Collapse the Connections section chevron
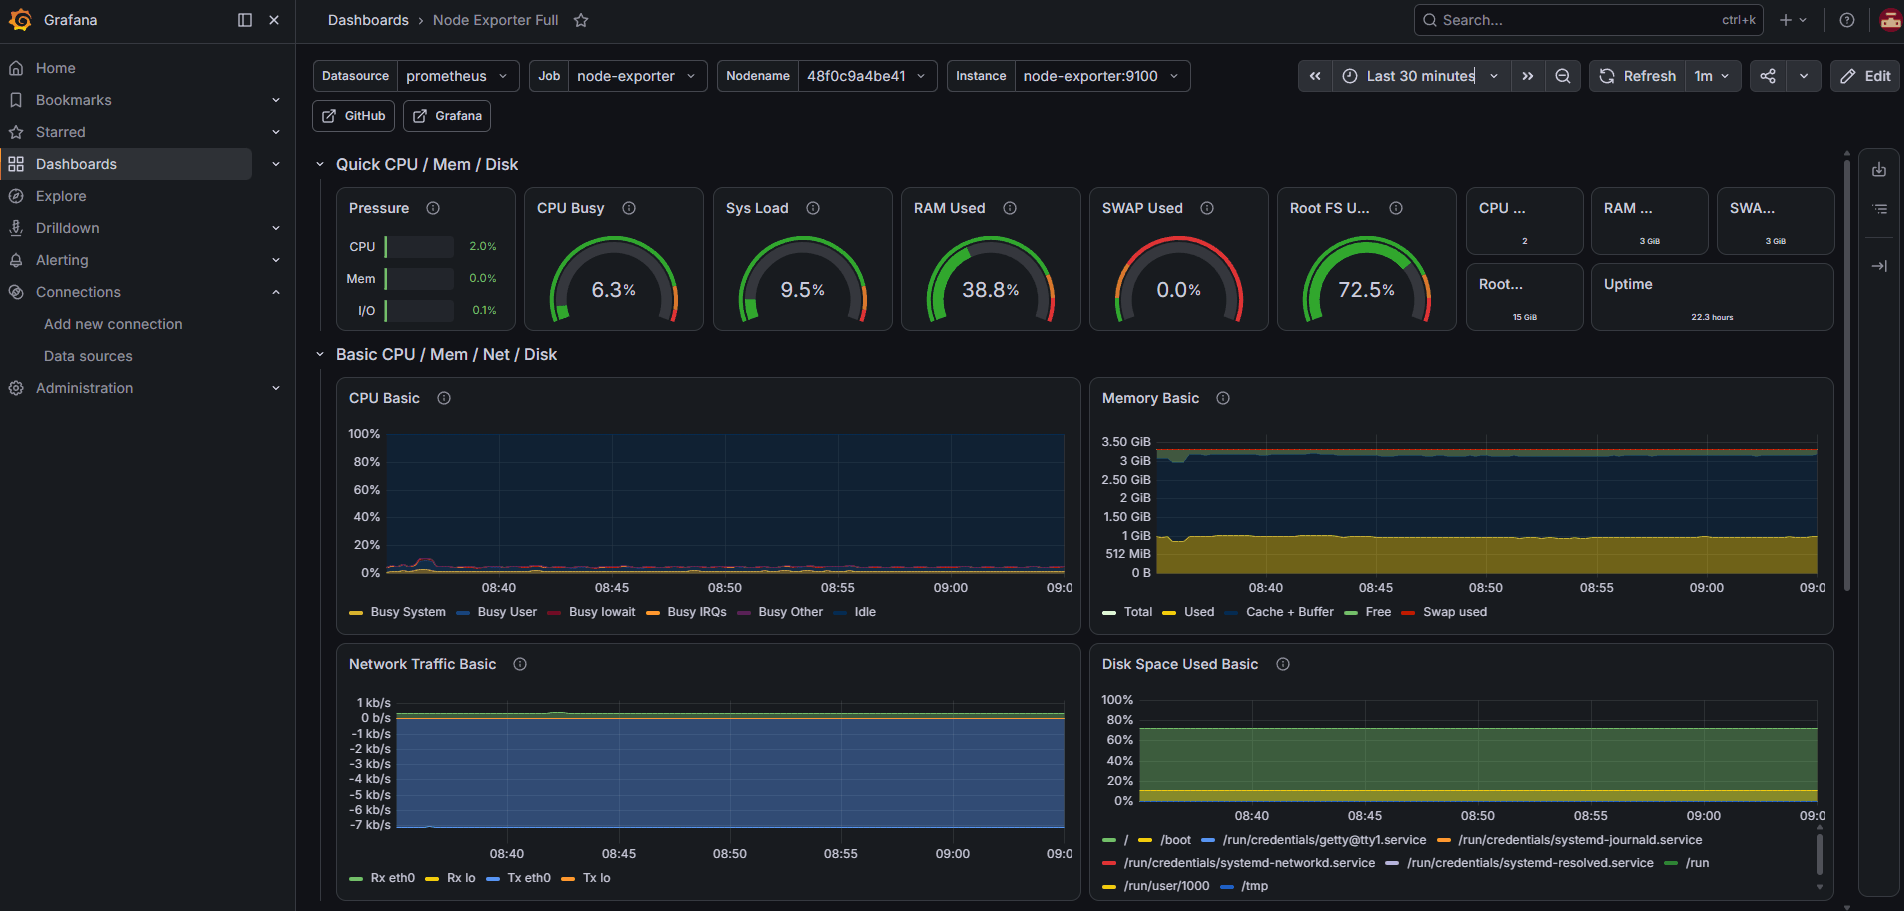1904x911 pixels. pos(276,292)
